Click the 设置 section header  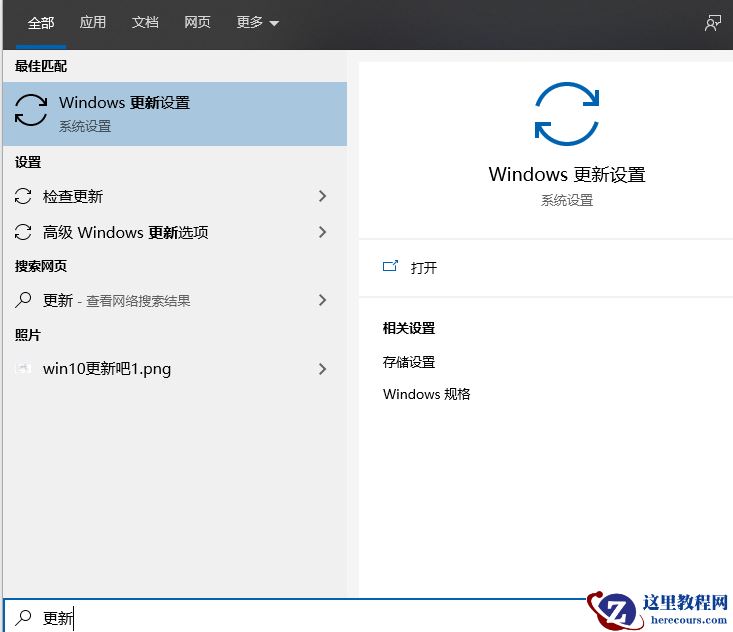(28, 162)
